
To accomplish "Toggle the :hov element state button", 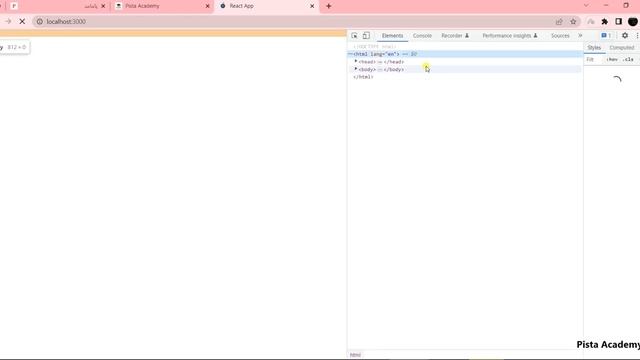I will (612, 60).
